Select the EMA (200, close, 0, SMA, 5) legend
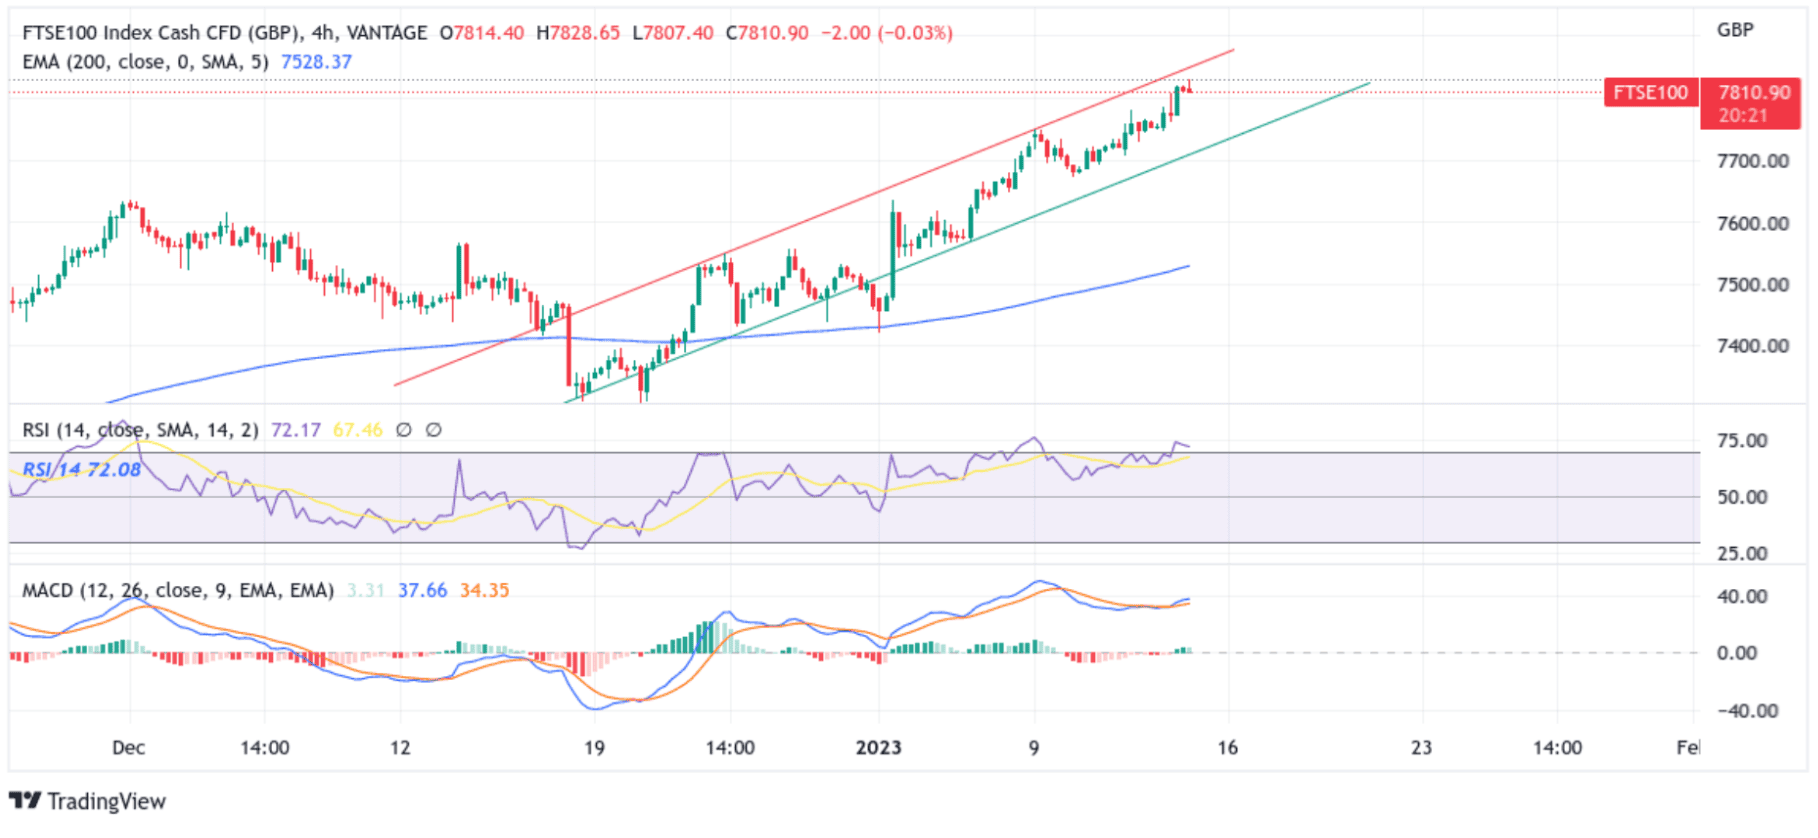The image size is (1818, 838). tap(145, 62)
